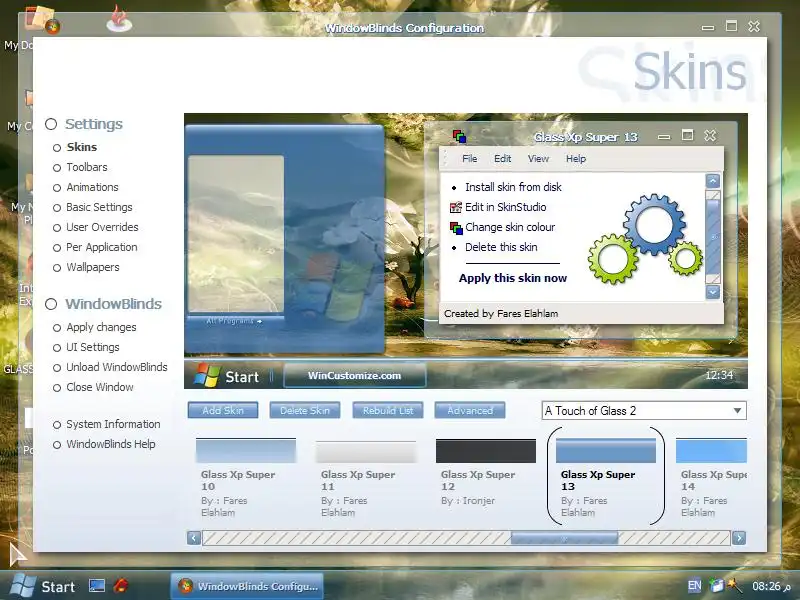The height and width of the screenshot is (600, 800).
Task: Open Wallpapers section
Action: (x=92, y=267)
